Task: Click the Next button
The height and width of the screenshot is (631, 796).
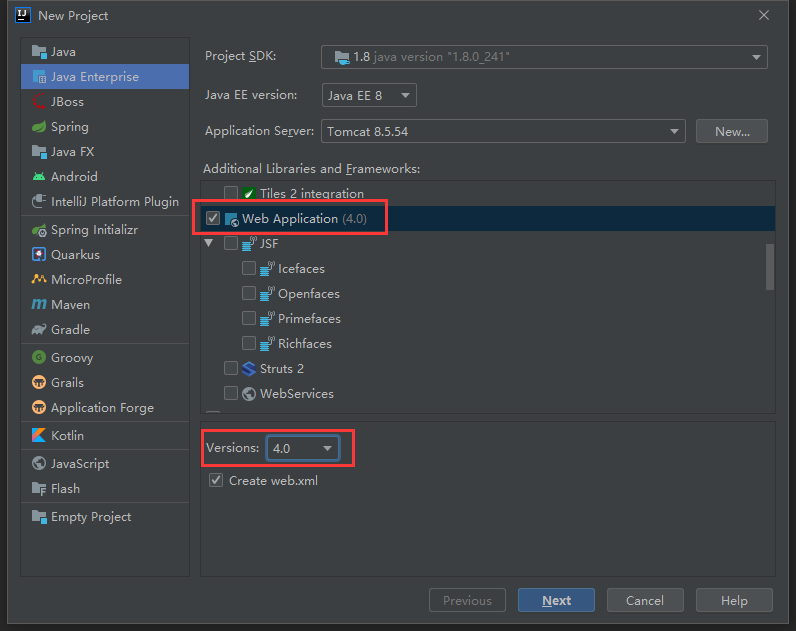Action: point(556,600)
